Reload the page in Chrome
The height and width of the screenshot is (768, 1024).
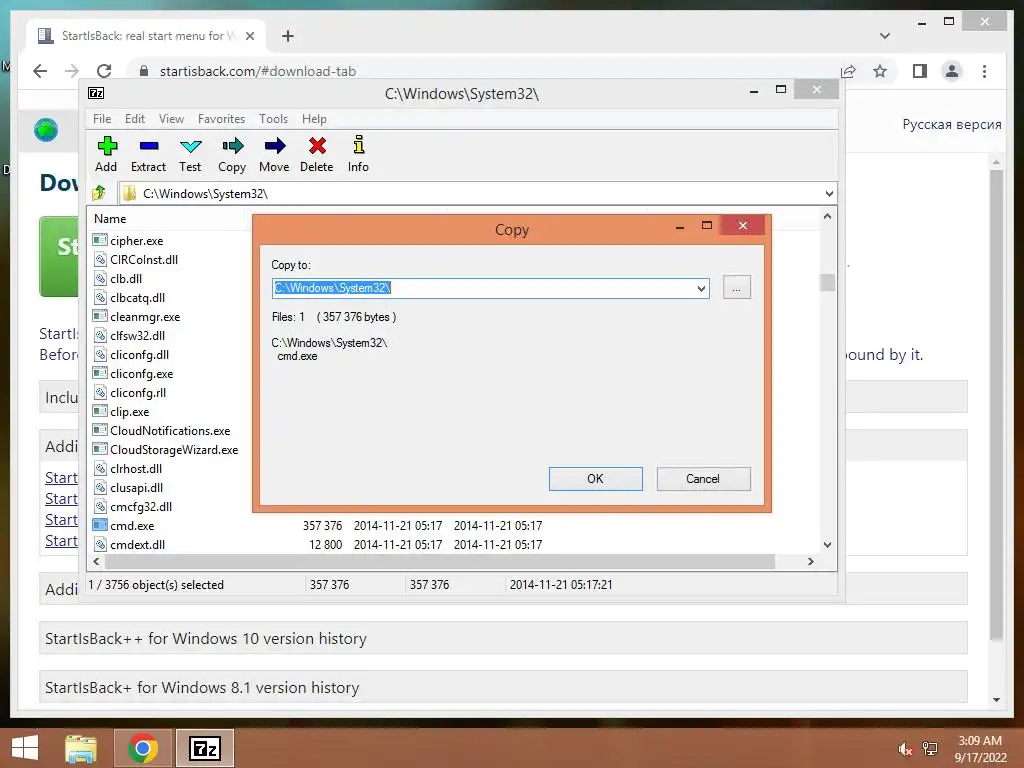coord(104,71)
